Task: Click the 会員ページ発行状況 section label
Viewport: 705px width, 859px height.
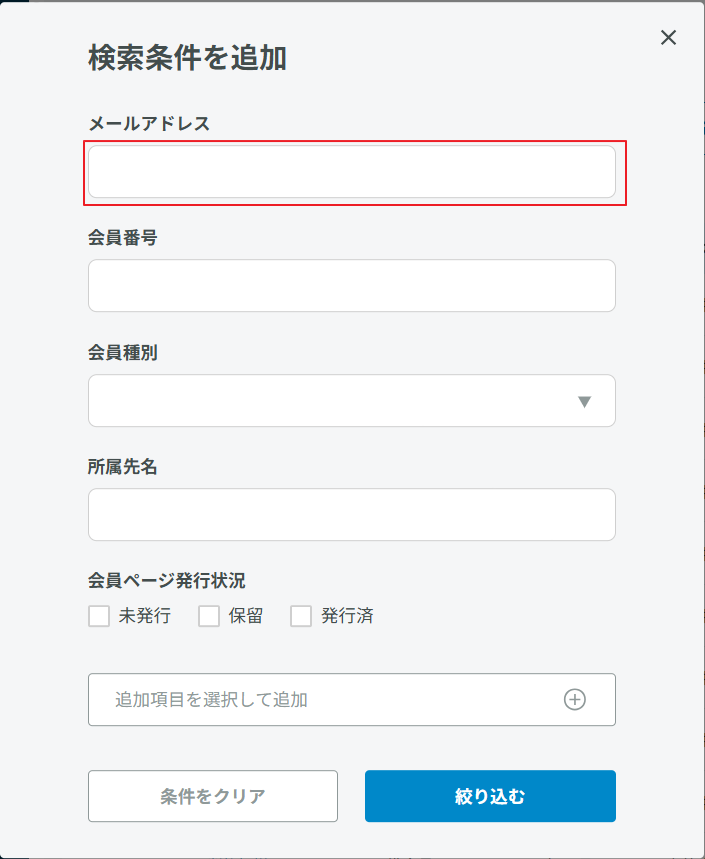Action: coord(167,581)
